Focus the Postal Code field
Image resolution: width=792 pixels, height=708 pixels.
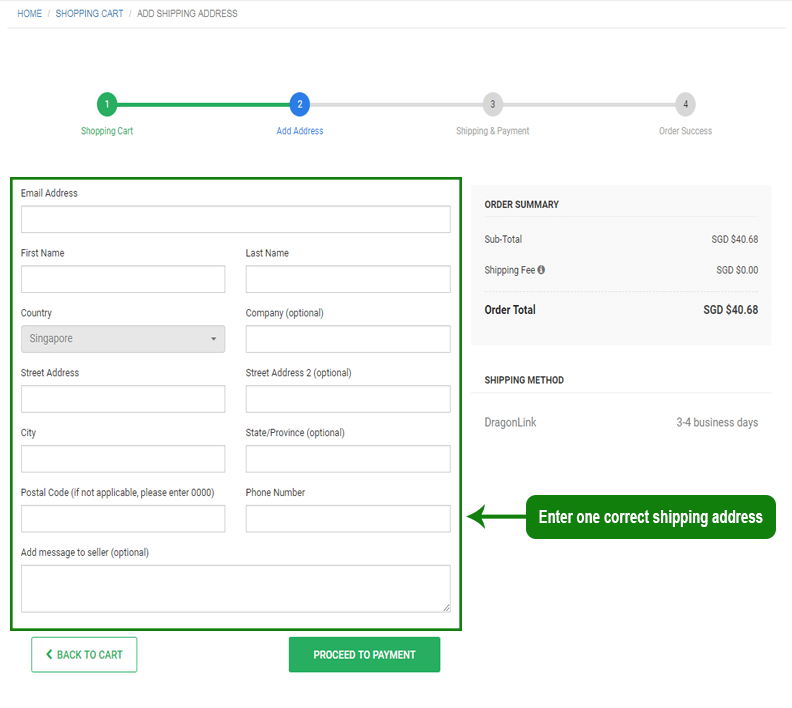point(123,518)
